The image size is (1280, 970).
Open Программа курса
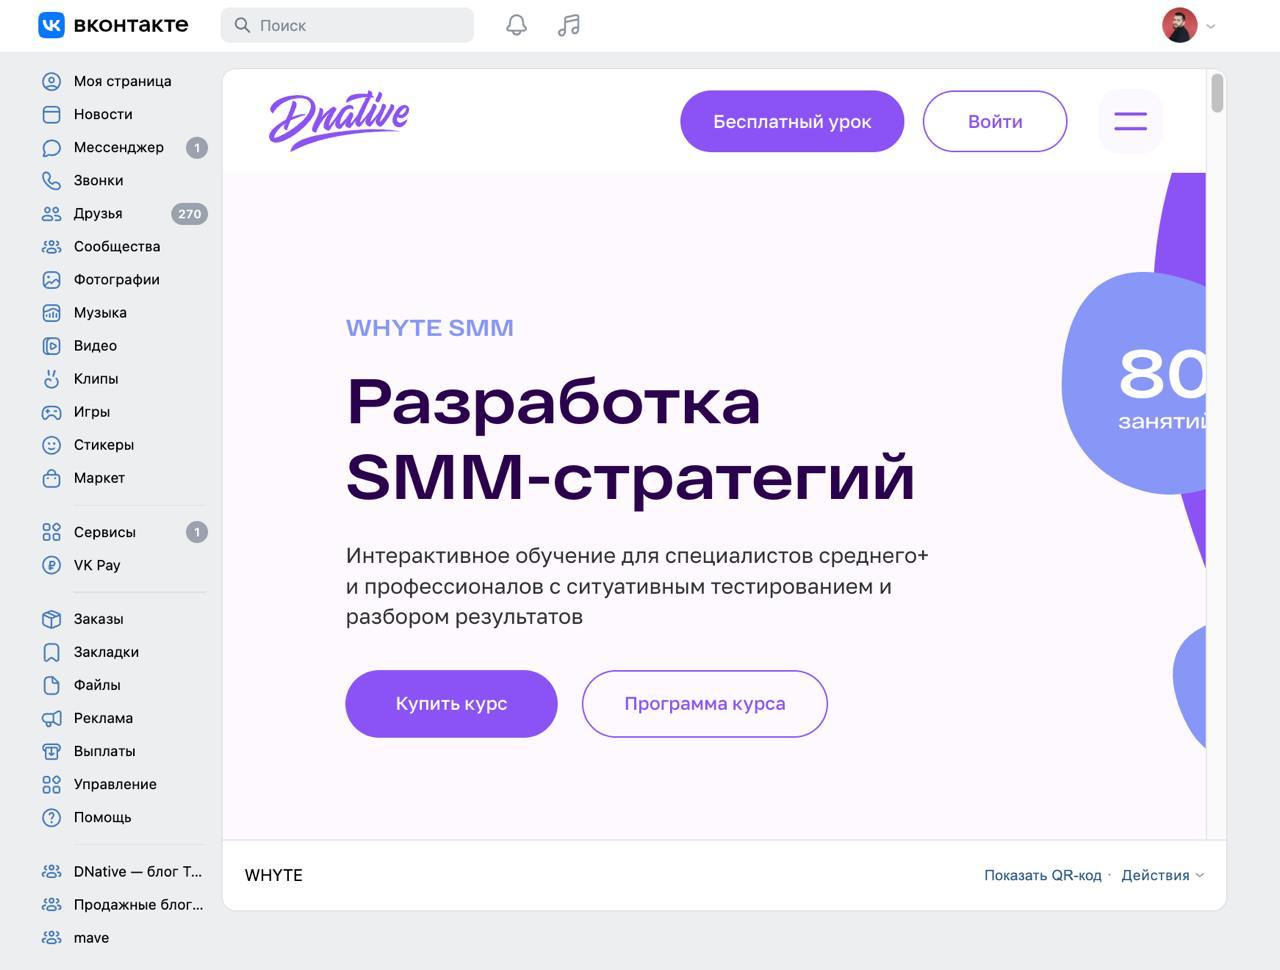pos(704,703)
